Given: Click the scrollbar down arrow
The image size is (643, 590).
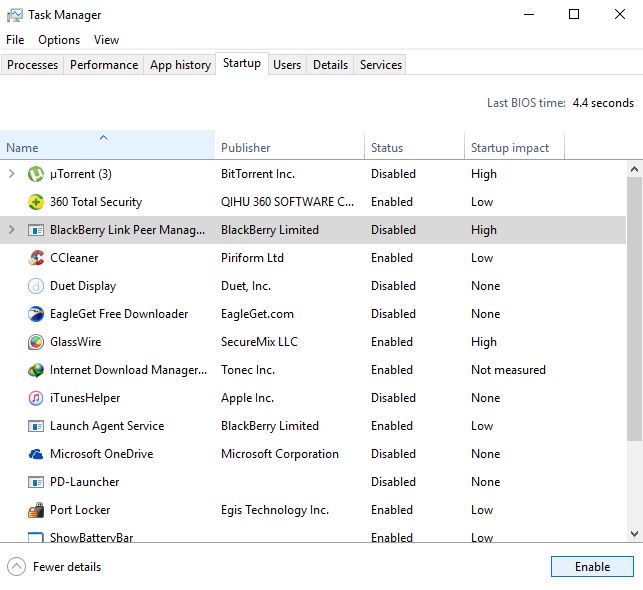Looking at the screenshot, I should [634, 534].
